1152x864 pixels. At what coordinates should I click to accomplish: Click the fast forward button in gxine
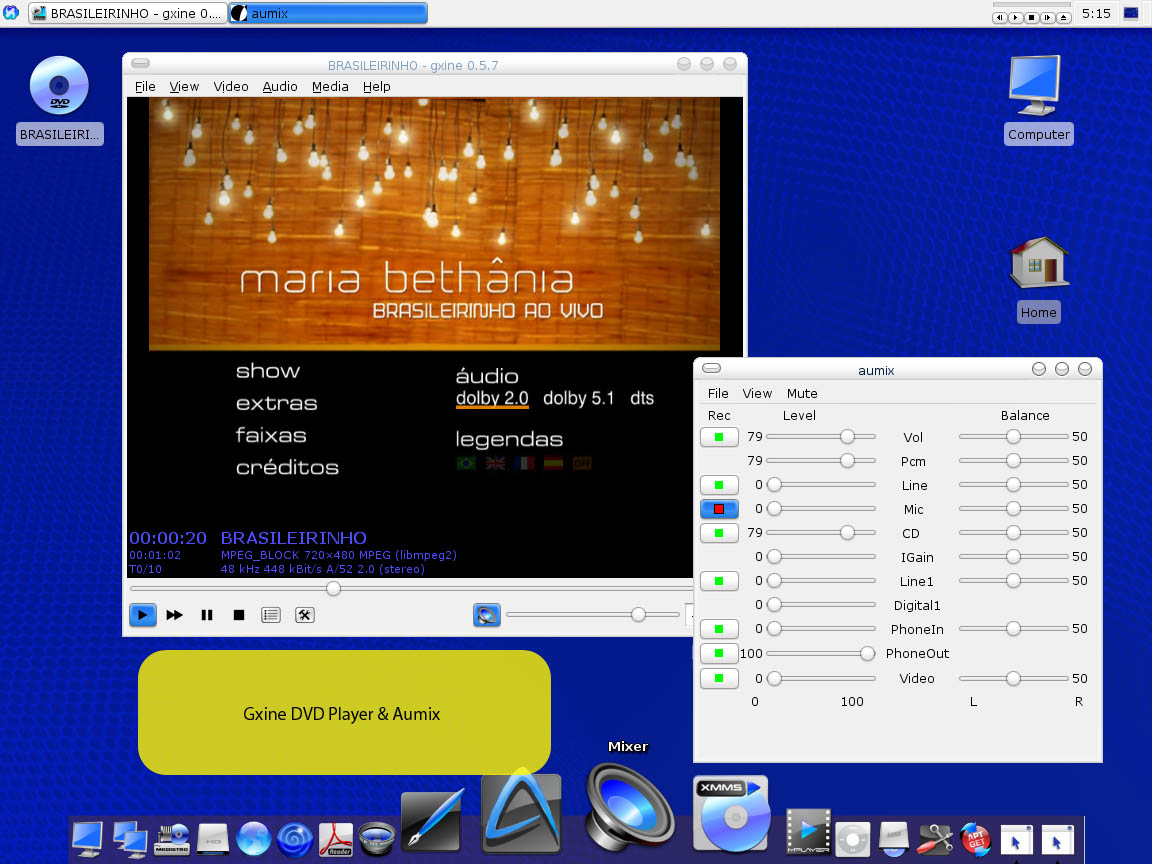pos(175,615)
